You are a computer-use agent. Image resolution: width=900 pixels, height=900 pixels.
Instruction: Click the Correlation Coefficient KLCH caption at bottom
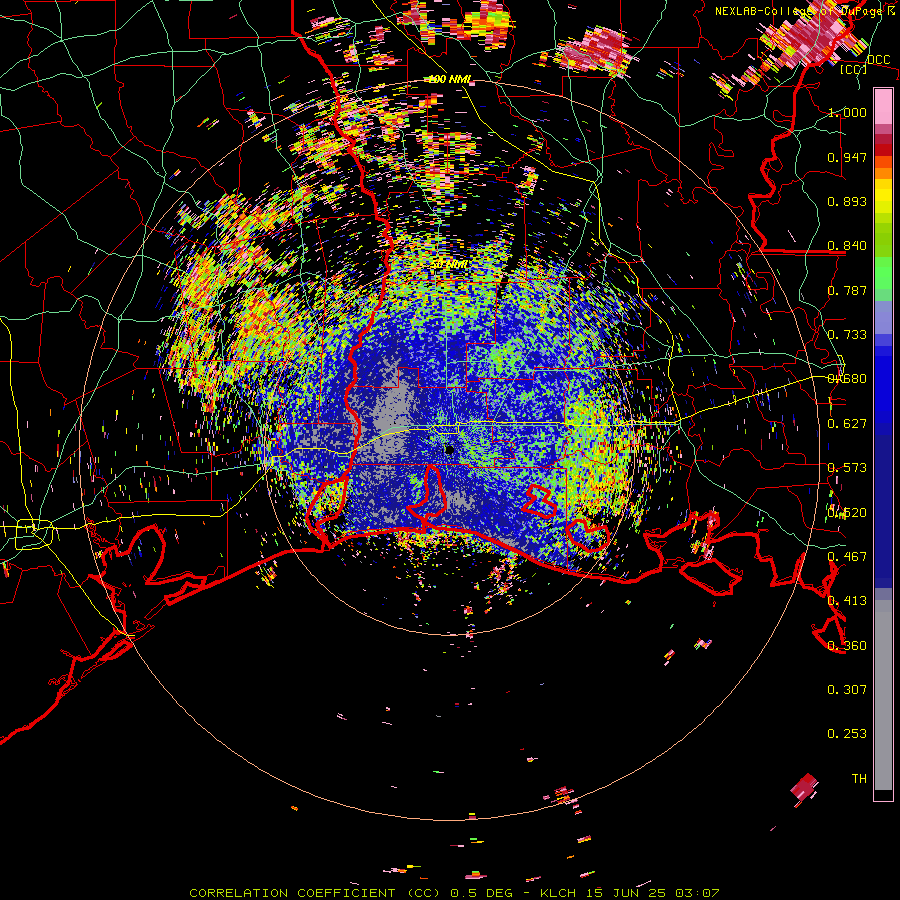pyautogui.click(x=454, y=893)
